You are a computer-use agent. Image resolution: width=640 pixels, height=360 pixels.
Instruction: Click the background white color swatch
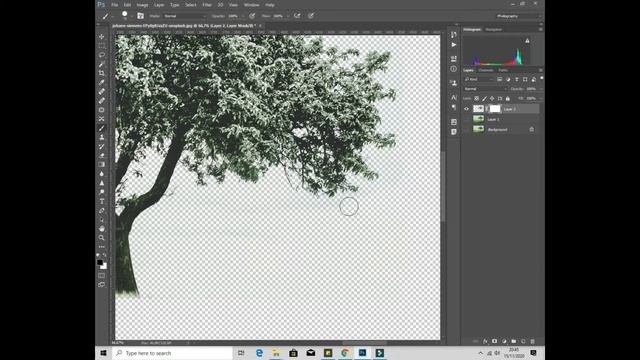[x=104, y=267]
